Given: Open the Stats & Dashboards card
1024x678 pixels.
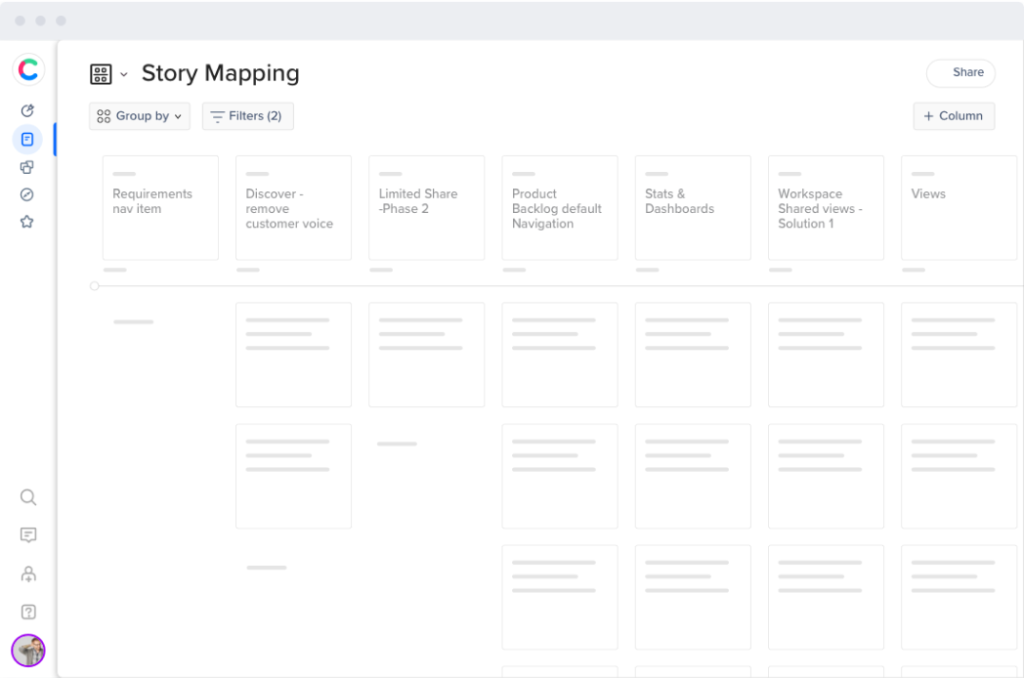Looking at the screenshot, I should click(x=692, y=207).
